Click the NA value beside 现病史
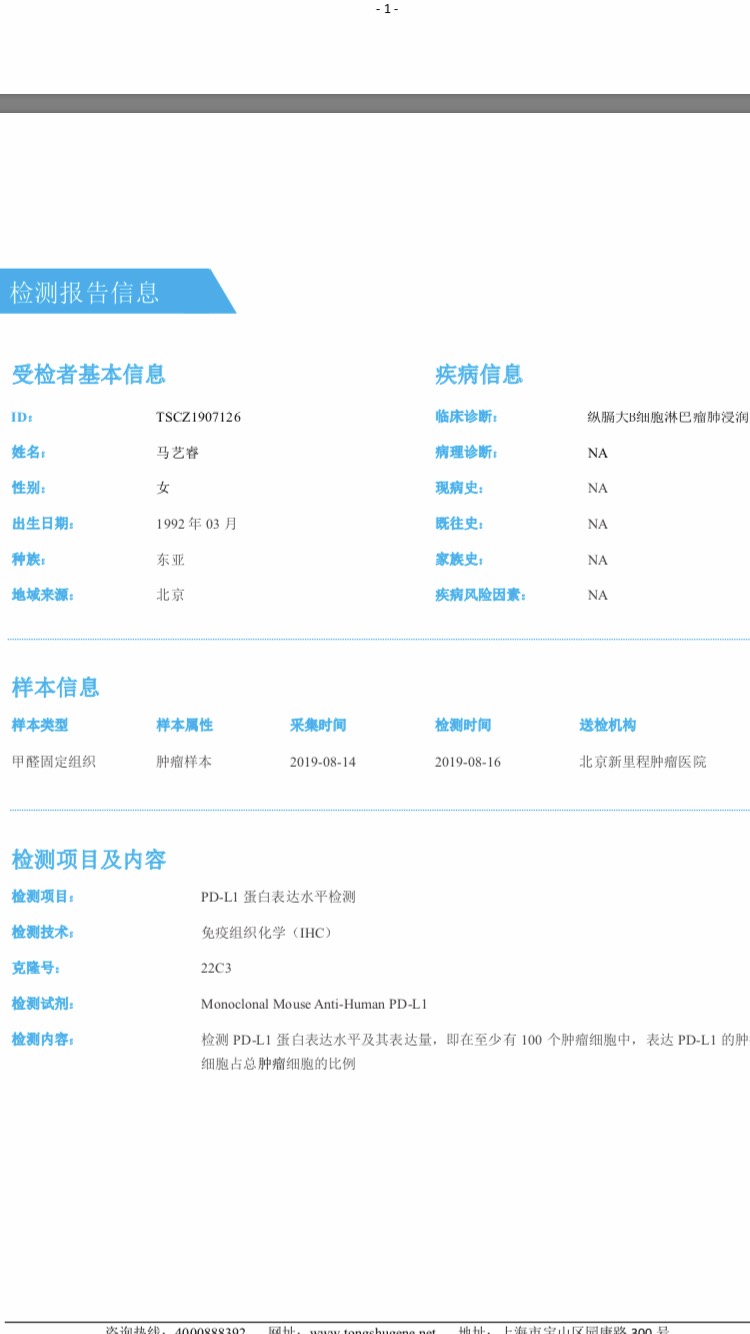The width and height of the screenshot is (750, 1334). coord(598,488)
